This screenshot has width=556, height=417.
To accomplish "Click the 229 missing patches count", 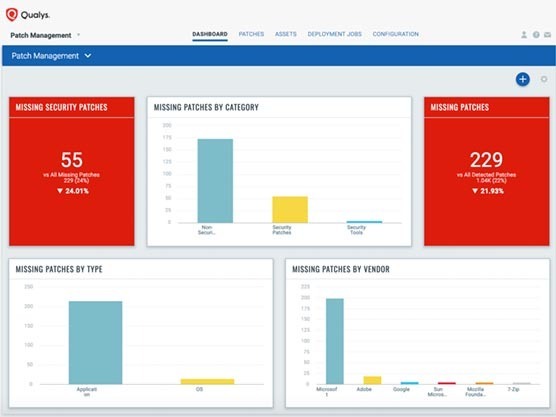I will (486, 160).
